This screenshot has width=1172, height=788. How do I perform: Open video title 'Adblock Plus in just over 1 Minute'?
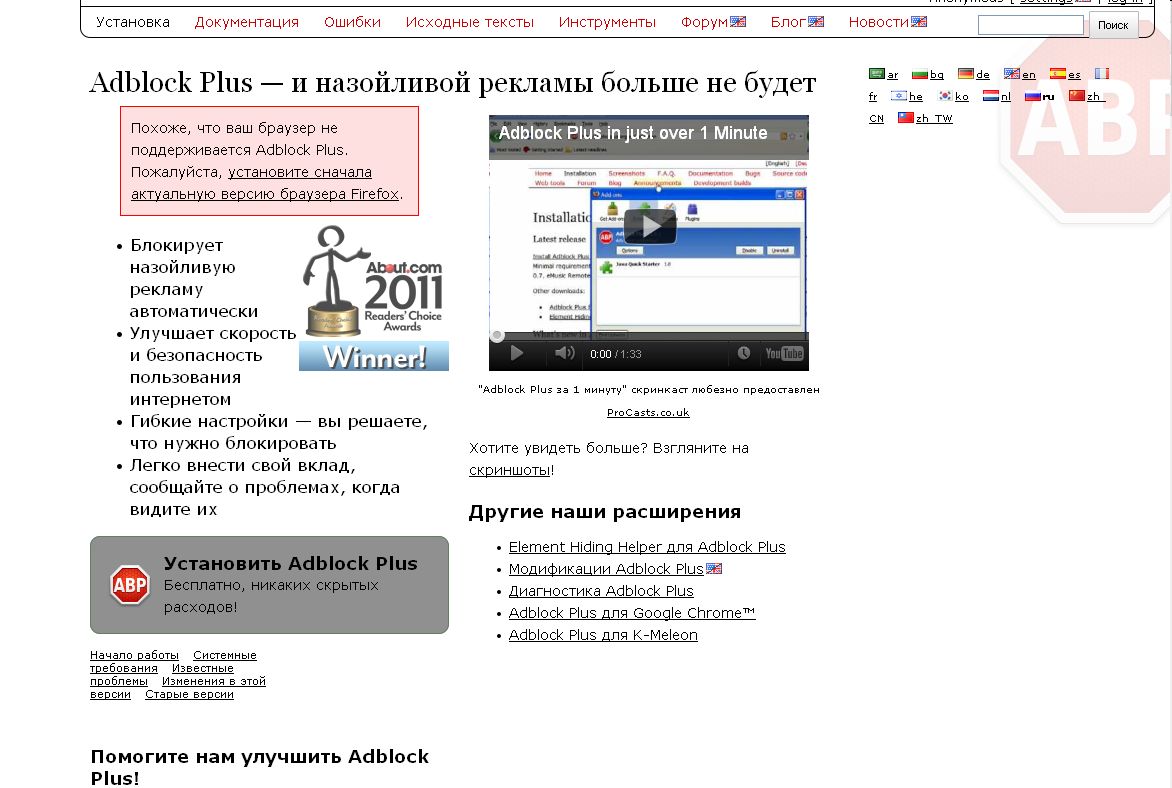632,133
